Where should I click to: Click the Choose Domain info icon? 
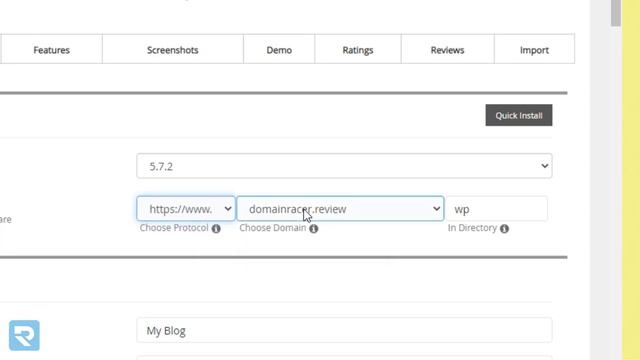tap(313, 229)
